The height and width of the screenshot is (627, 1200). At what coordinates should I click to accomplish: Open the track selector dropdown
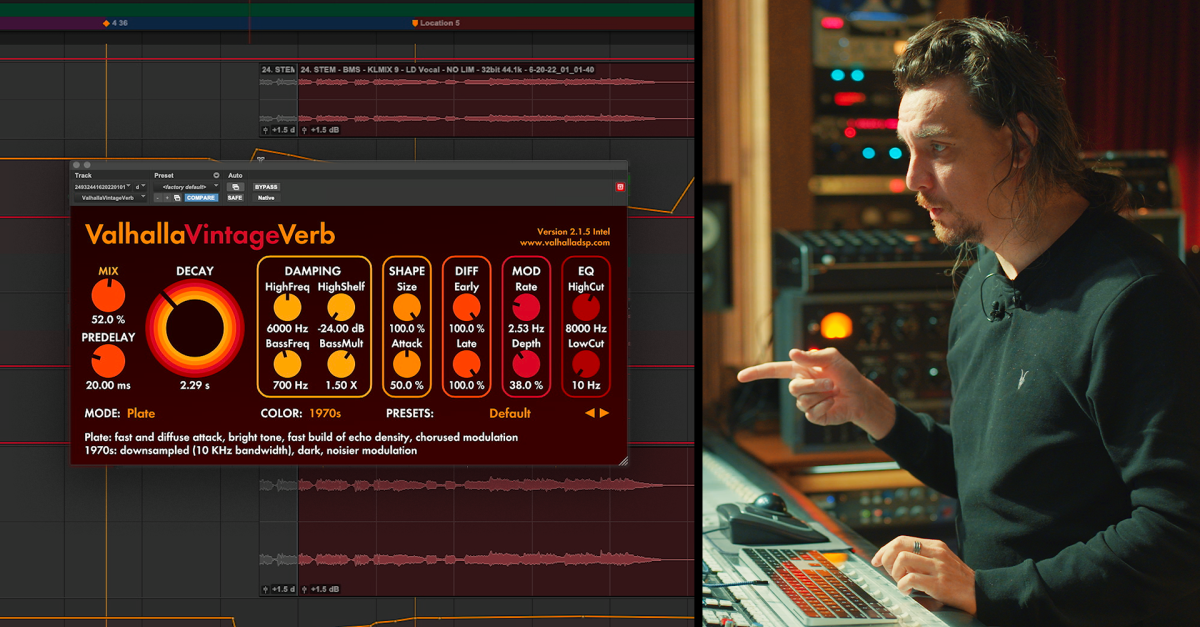point(103,187)
